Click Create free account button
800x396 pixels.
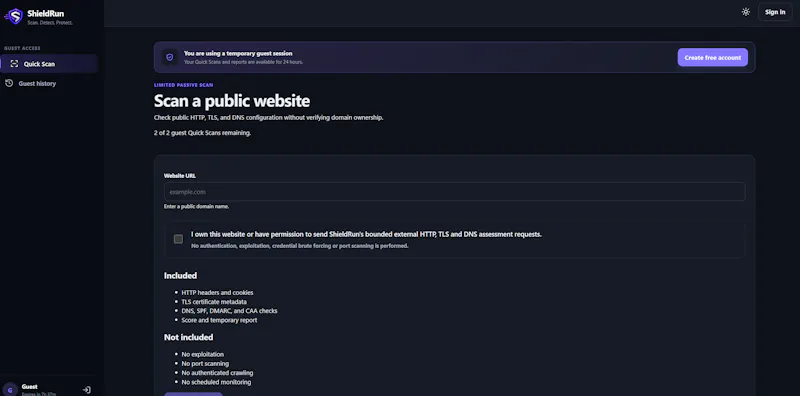coord(712,57)
